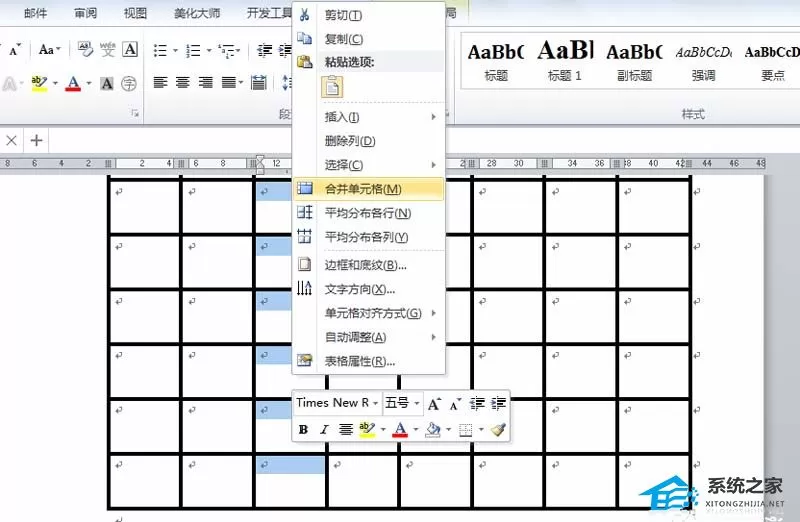Screen dimensions: 800x522
Task: Select 合并单元格(M) from the context menu
Action: (x=368, y=189)
